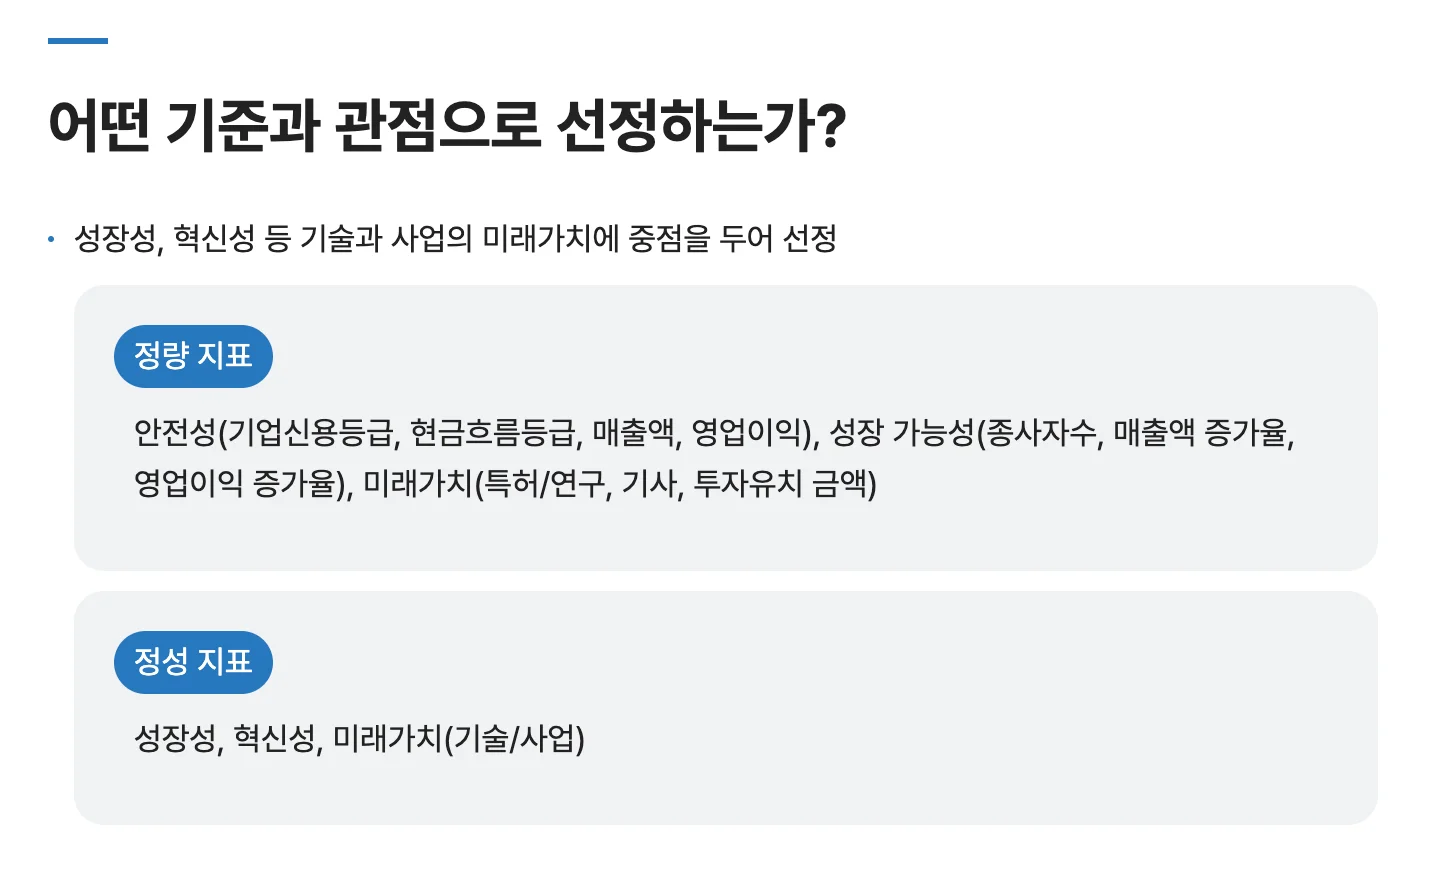Click the word "선정하는가?" in the heading
The width and height of the screenshot is (1440, 872).
(x=701, y=126)
